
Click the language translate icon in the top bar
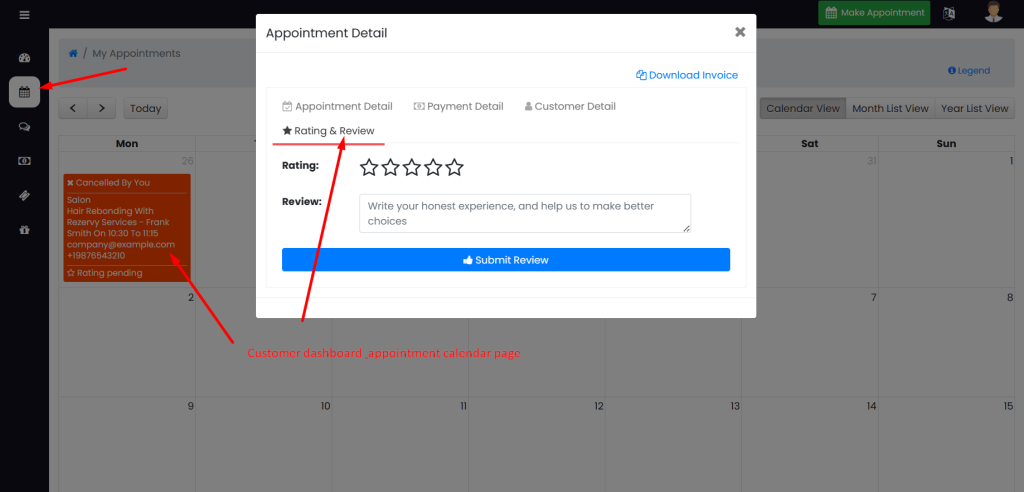[x=949, y=13]
